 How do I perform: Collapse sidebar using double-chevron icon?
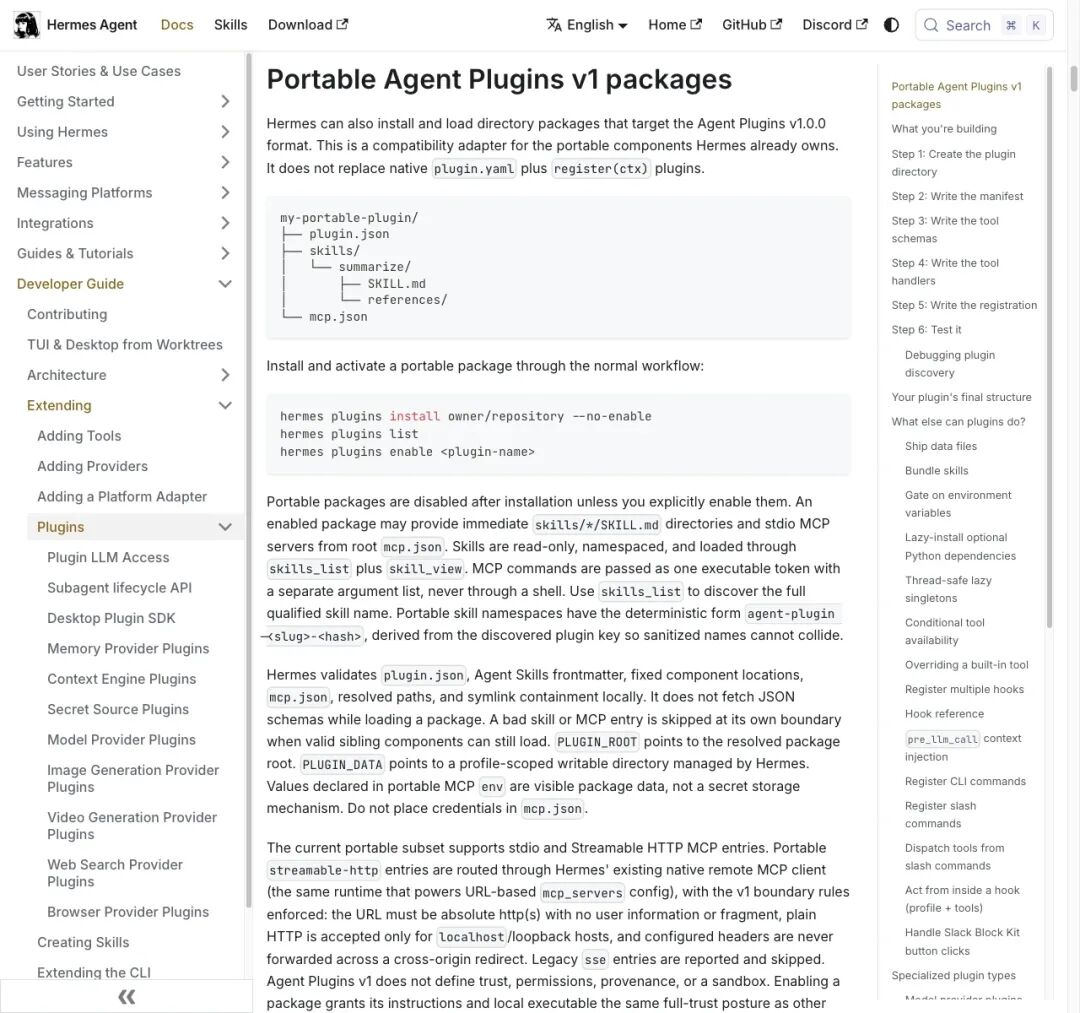tap(126, 996)
